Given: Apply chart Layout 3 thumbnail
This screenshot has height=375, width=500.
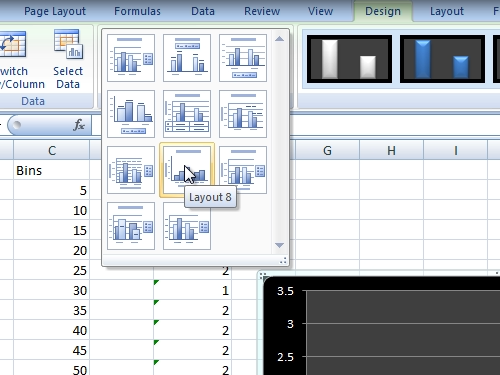Looking at the screenshot, I should tap(243, 58).
